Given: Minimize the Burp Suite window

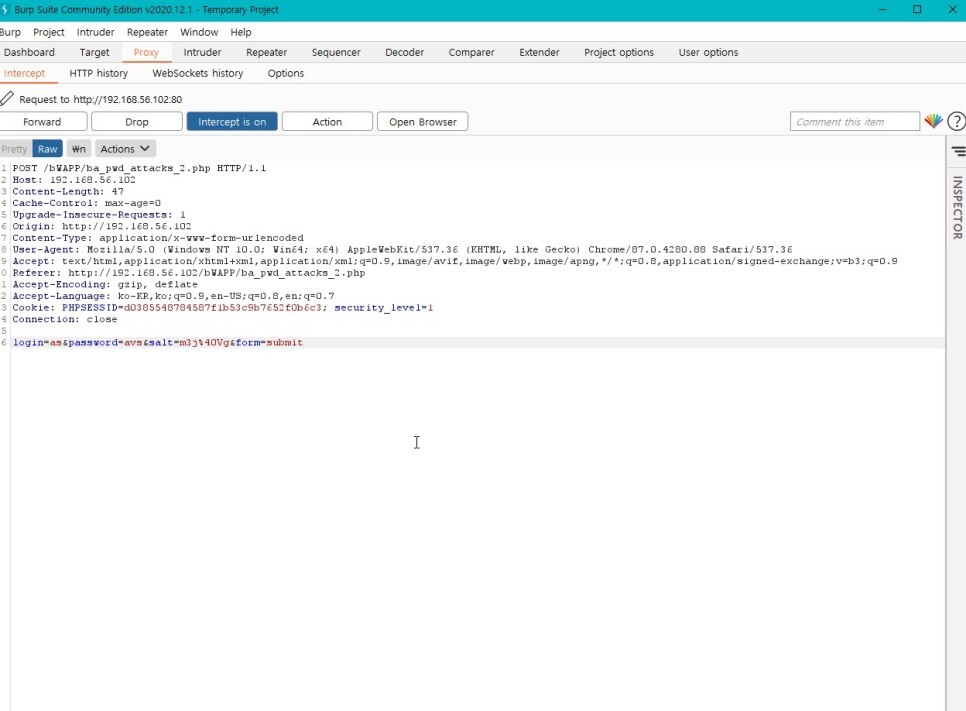Looking at the screenshot, I should click(x=883, y=9).
